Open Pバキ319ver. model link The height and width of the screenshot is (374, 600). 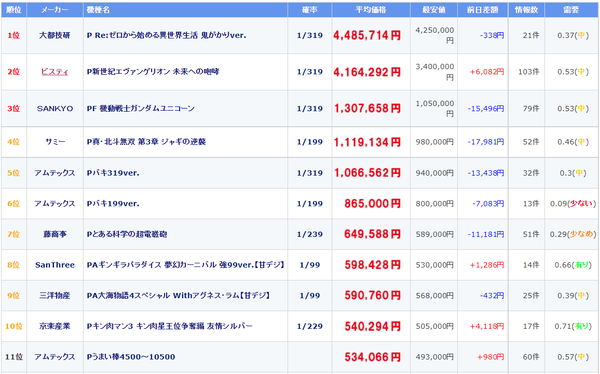pyautogui.click(x=113, y=173)
